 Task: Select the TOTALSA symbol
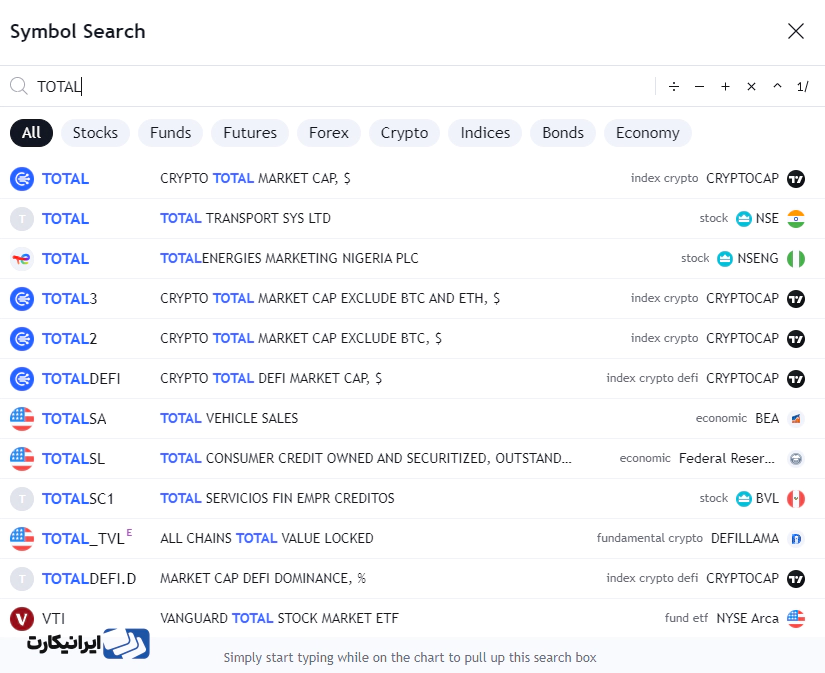click(x=74, y=419)
